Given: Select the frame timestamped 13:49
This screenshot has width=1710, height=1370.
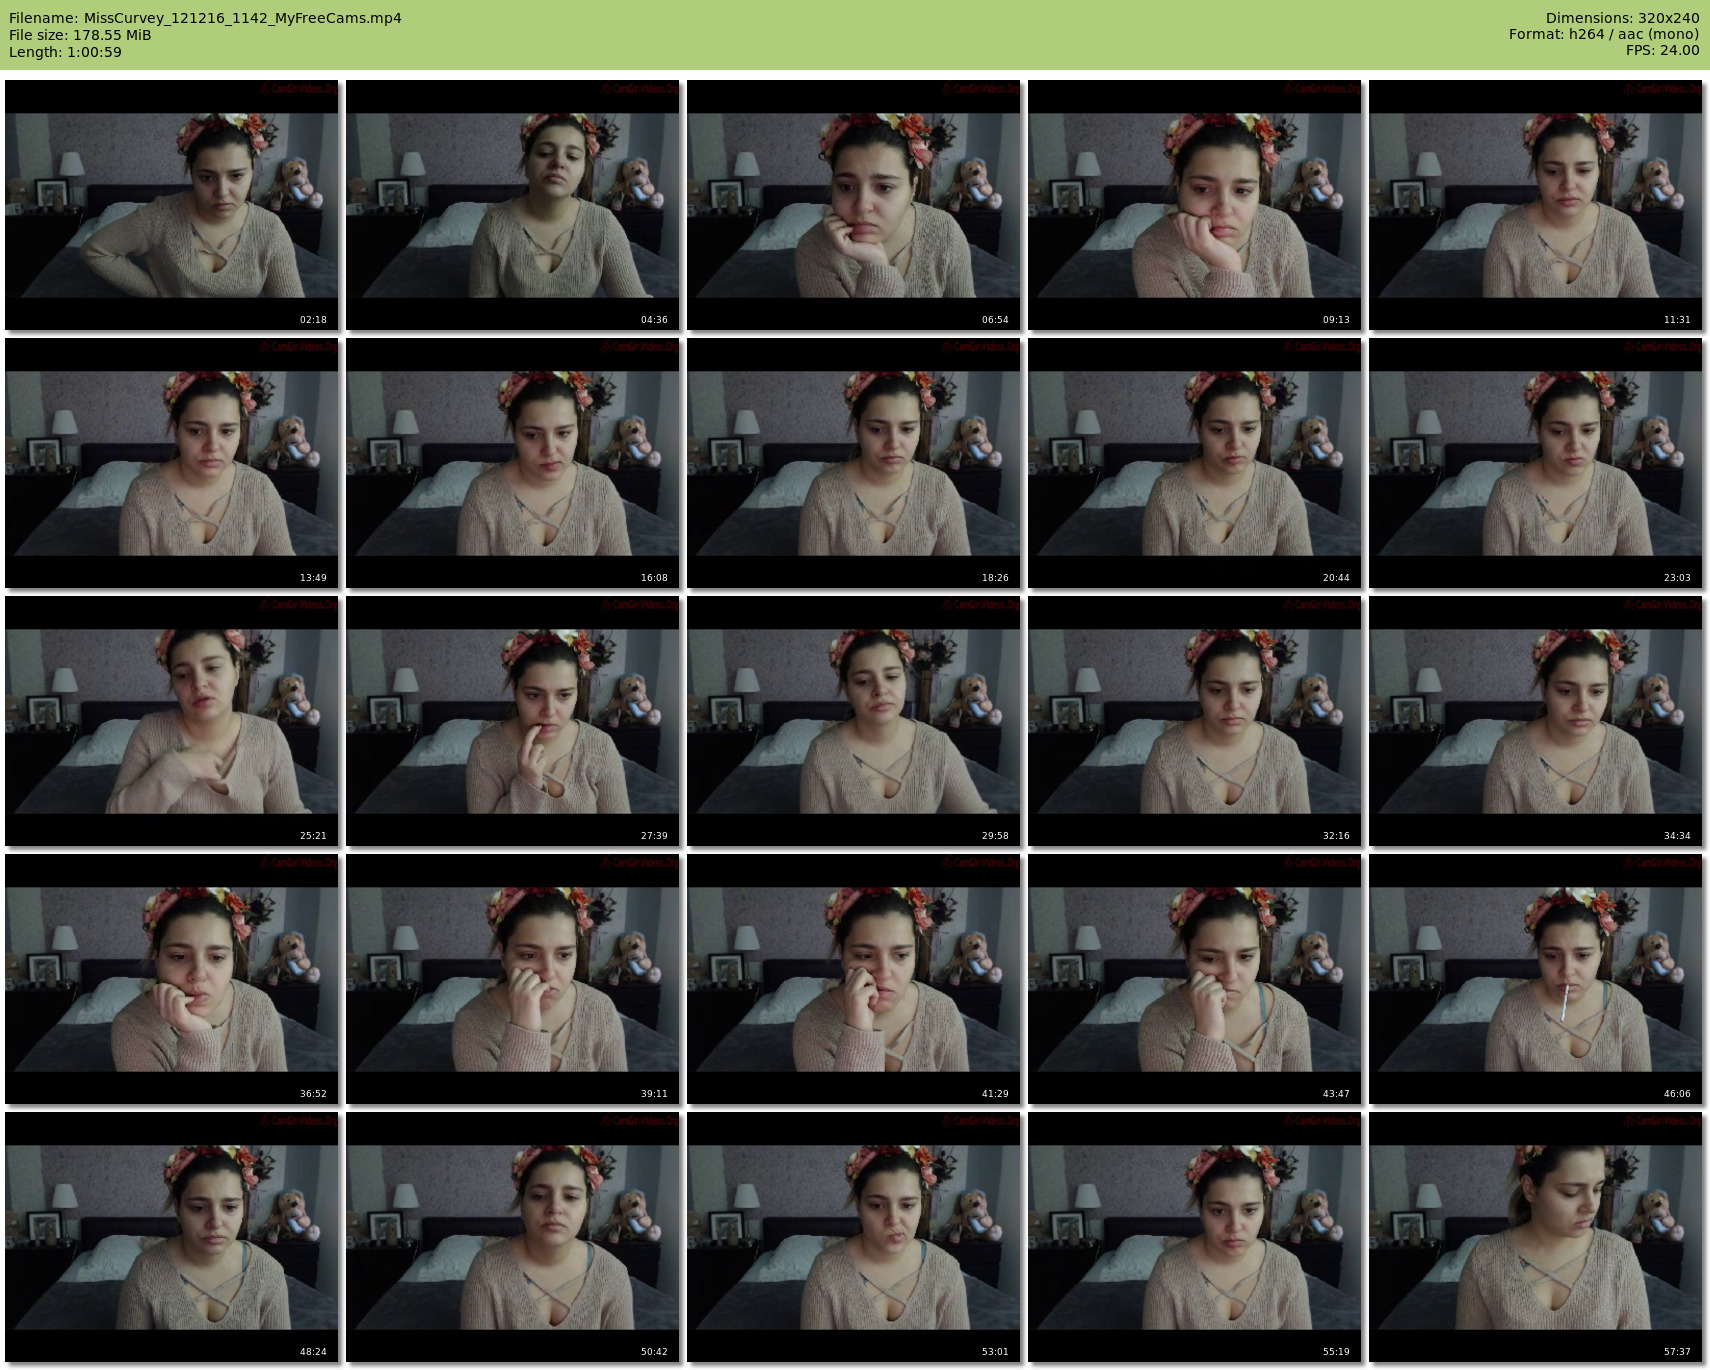Looking at the screenshot, I should [x=172, y=463].
